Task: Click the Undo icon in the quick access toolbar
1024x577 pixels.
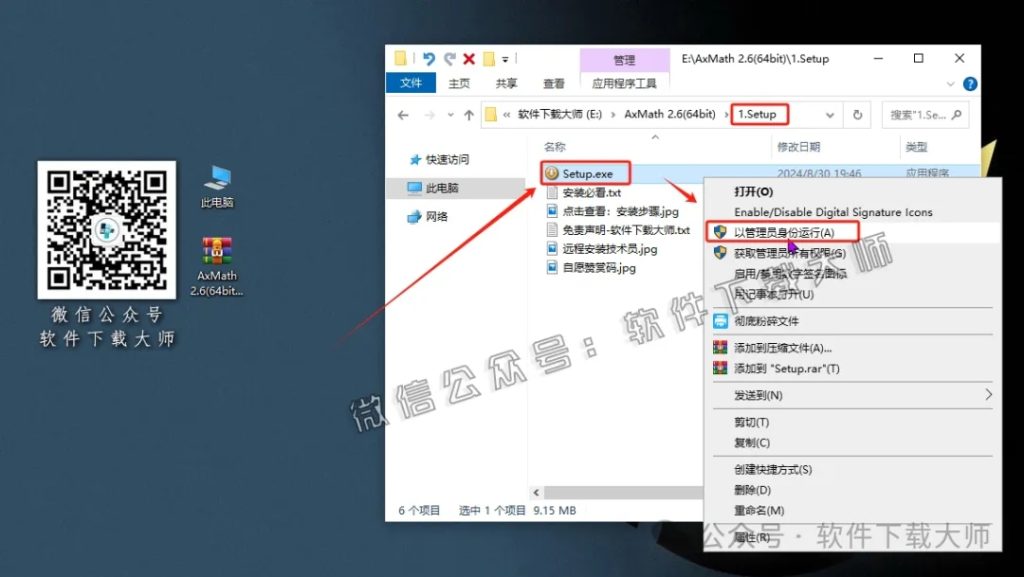Action: tap(430, 59)
